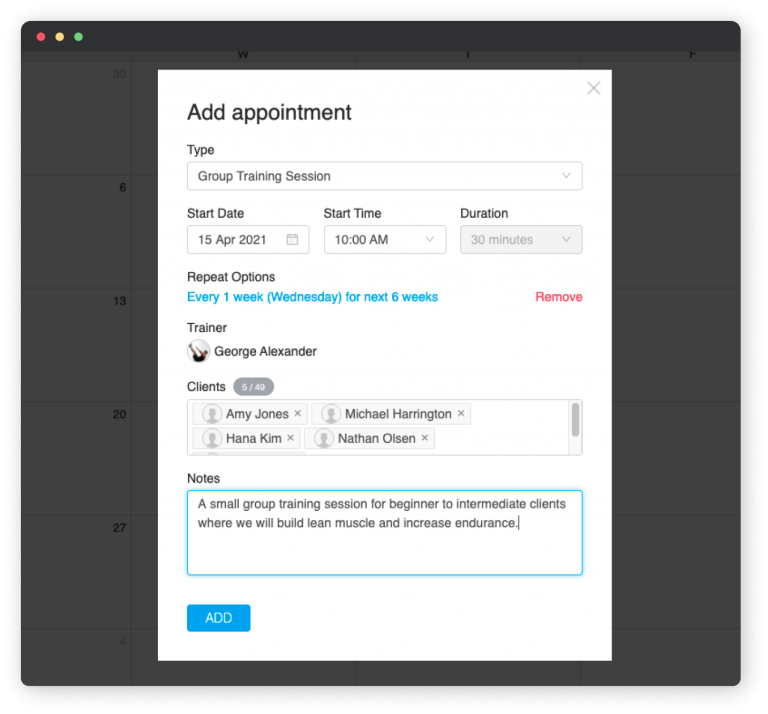Click the blue ADD button
This screenshot has width=768, height=714.
pyautogui.click(x=218, y=618)
